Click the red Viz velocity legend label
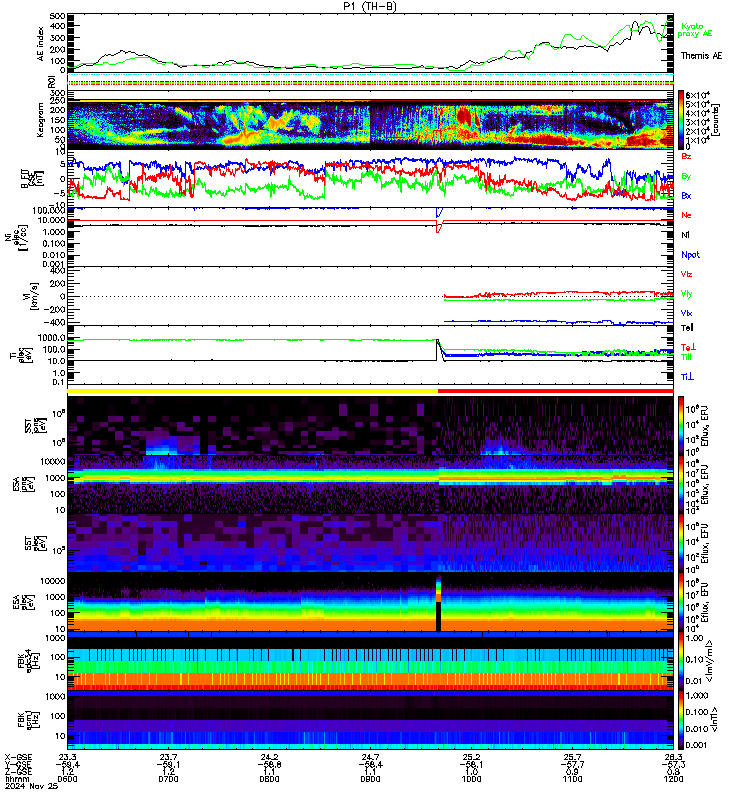The width and height of the screenshot is (750, 800). point(686,274)
